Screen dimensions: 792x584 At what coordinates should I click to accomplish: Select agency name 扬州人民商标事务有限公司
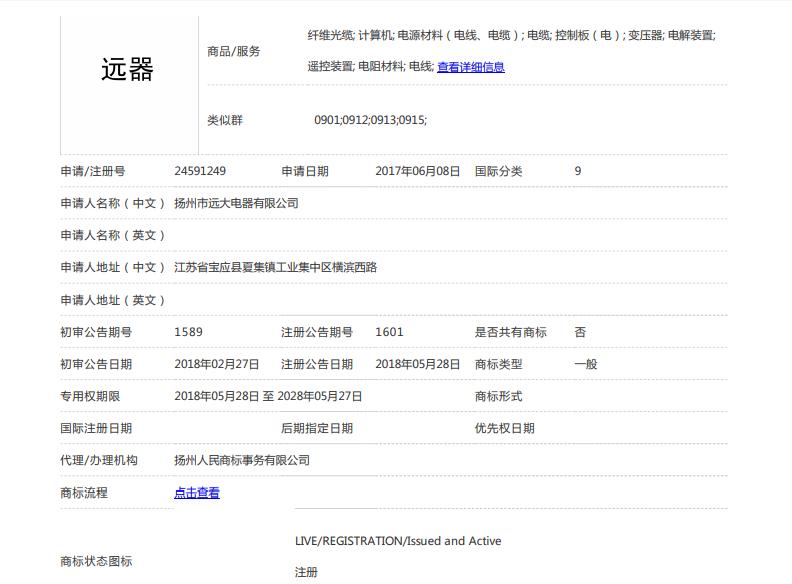[x=242, y=460]
